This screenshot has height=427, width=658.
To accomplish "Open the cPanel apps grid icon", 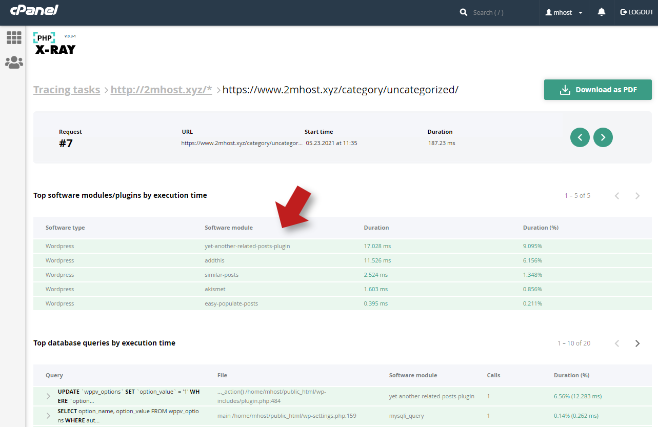I will tap(14, 38).
